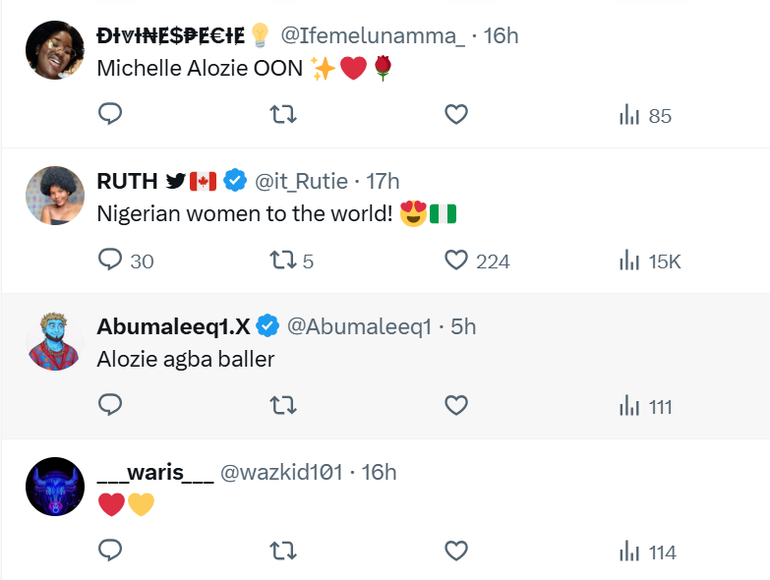The height and width of the screenshot is (580, 770).
Task: Retweet RUTH's post with 5 reposts
Action: pyautogui.click(x=284, y=261)
